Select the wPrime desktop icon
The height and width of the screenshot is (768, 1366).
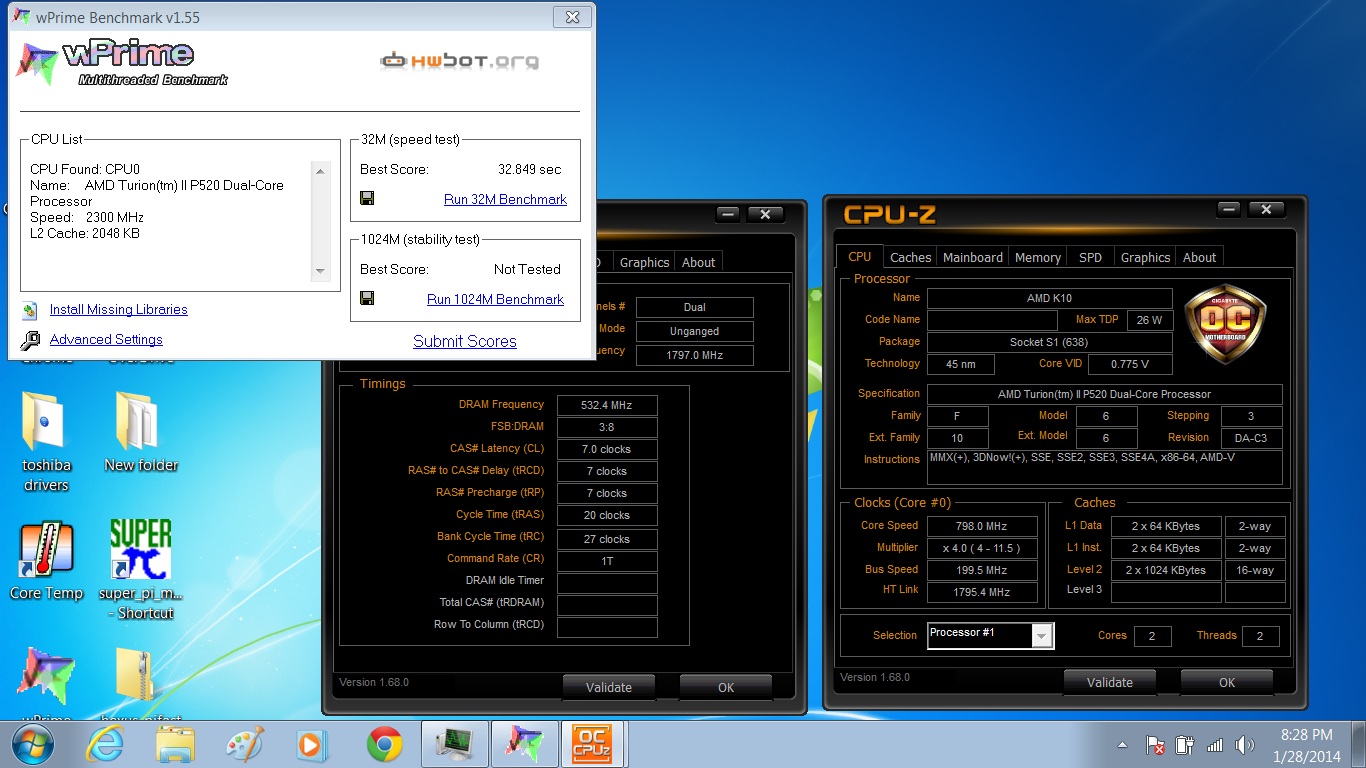[46, 685]
